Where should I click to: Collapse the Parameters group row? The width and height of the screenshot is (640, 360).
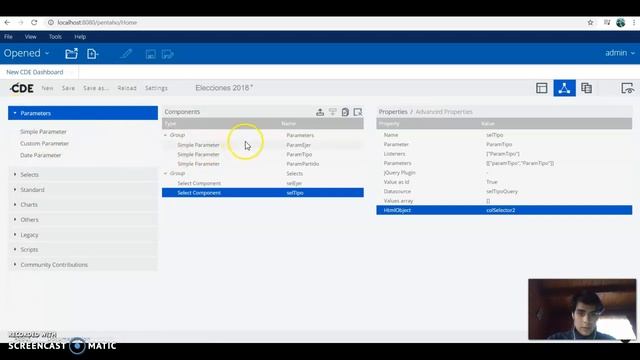tap(166, 135)
